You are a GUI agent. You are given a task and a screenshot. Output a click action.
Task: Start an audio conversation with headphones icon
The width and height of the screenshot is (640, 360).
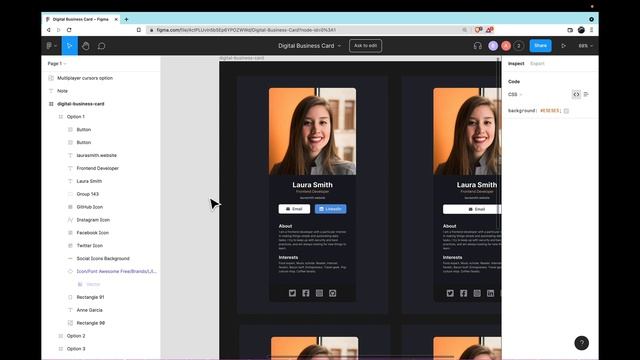[478, 46]
